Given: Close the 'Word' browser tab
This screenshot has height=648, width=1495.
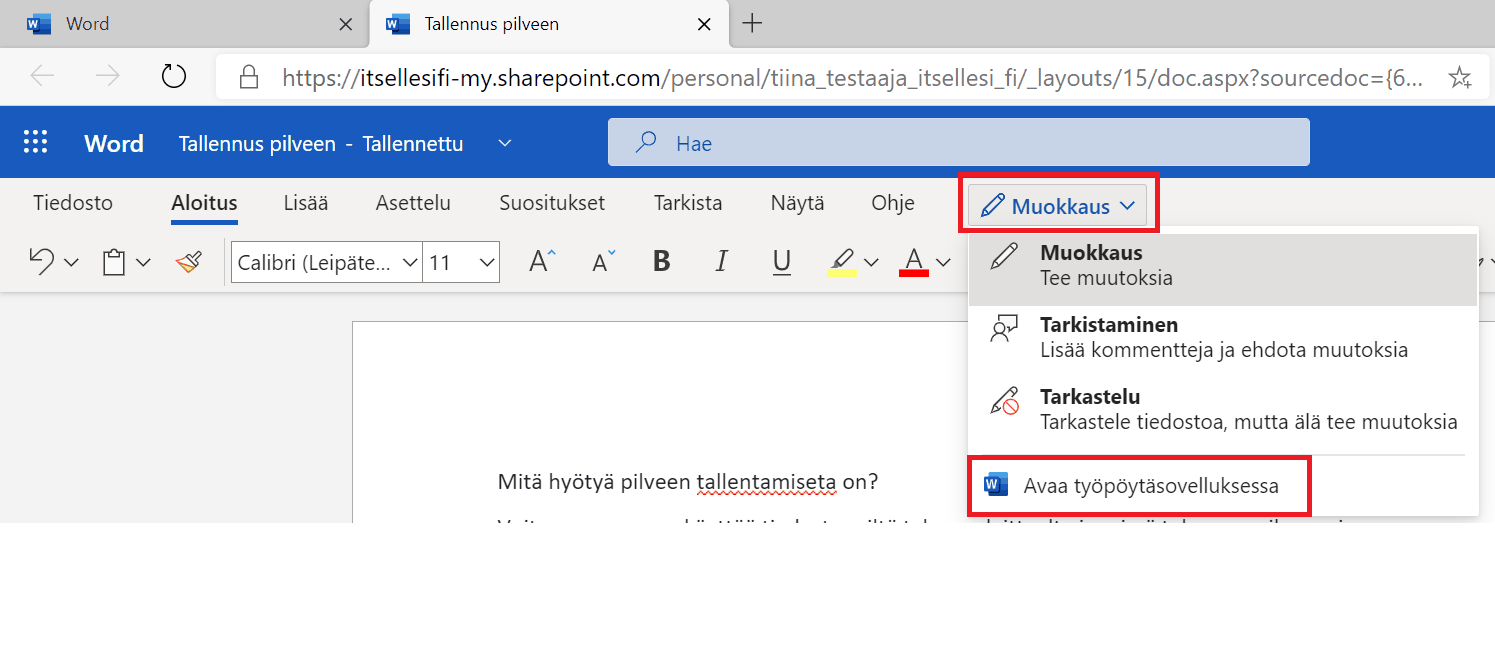Looking at the screenshot, I should click(x=345, y=23).
